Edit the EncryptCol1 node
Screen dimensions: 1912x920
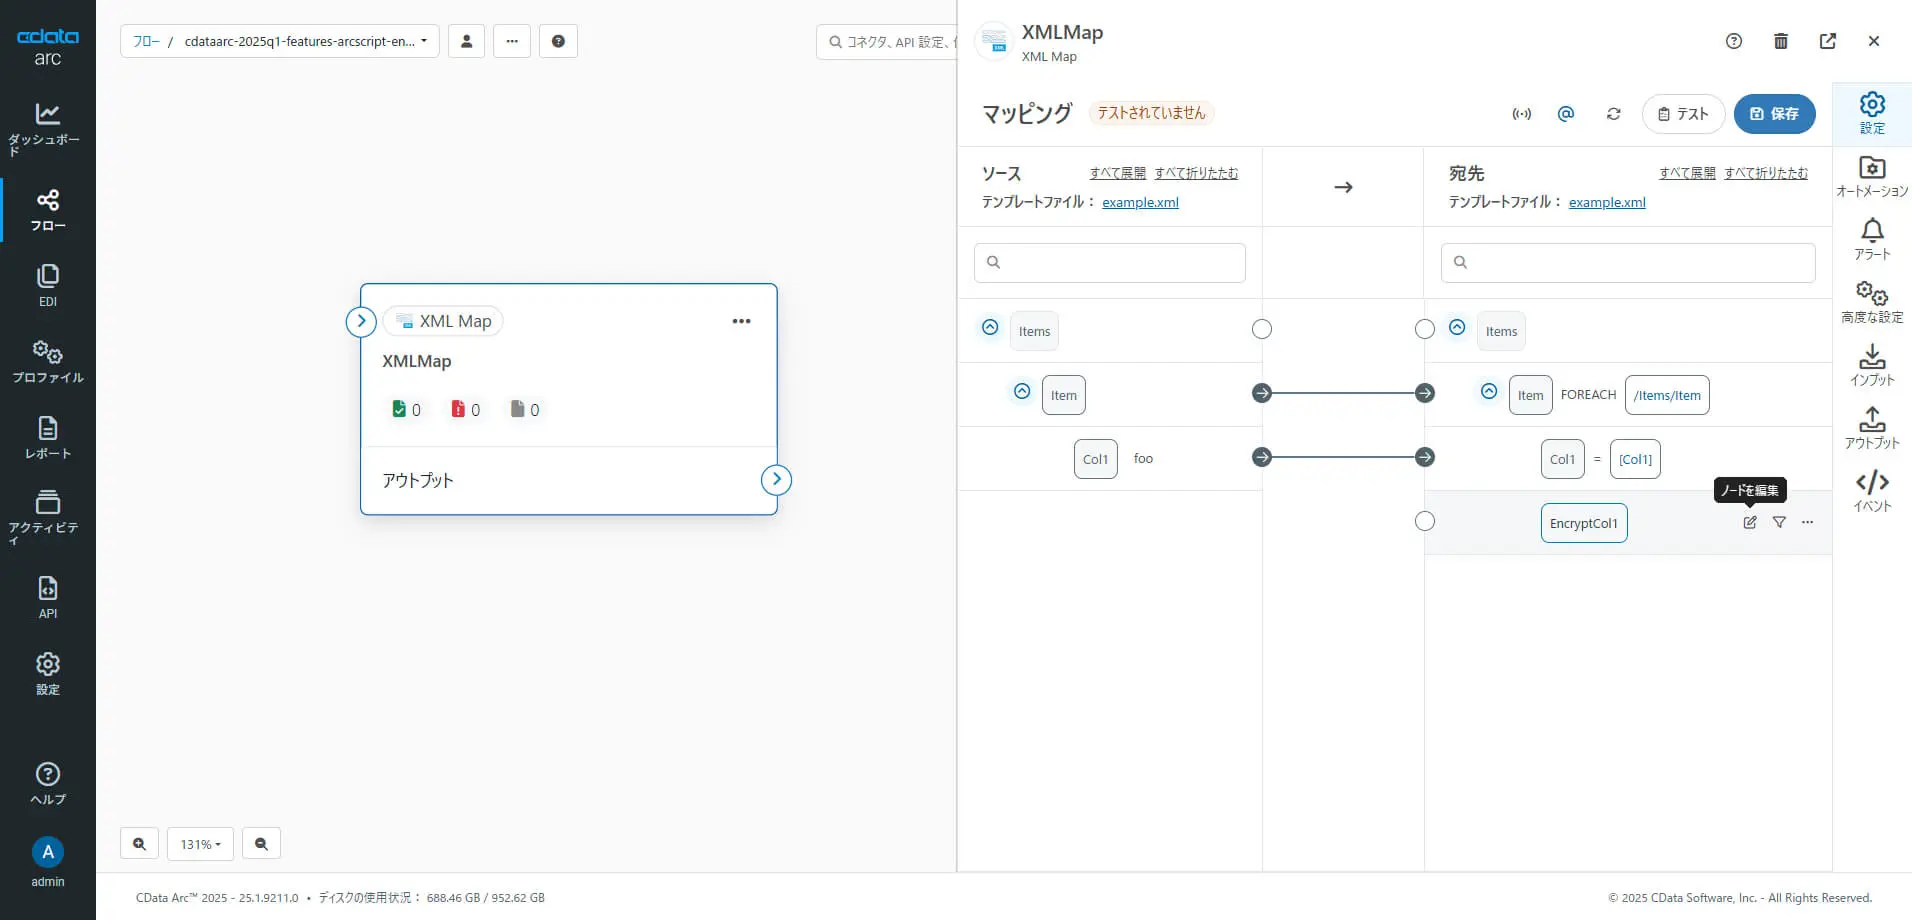1750,522
